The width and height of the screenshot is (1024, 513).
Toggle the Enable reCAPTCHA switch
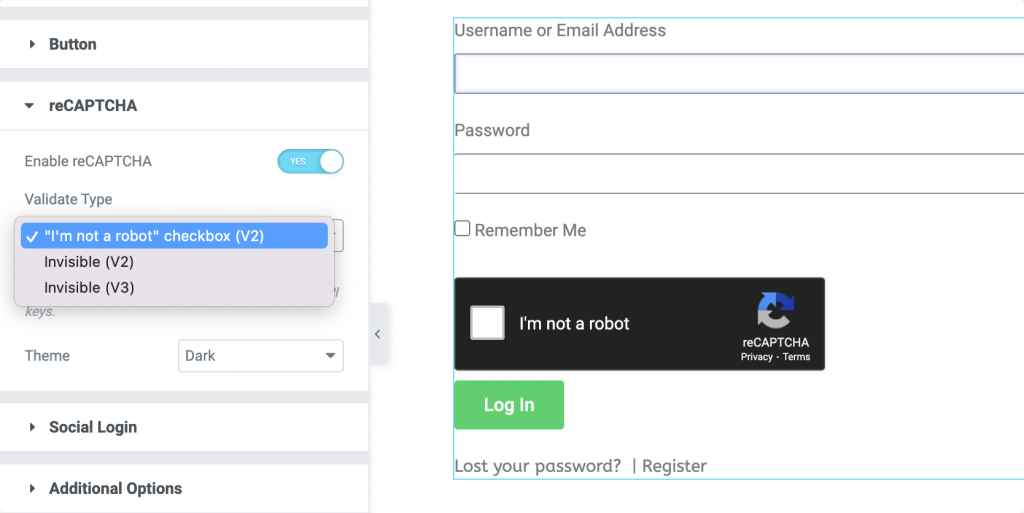point(310,161)
